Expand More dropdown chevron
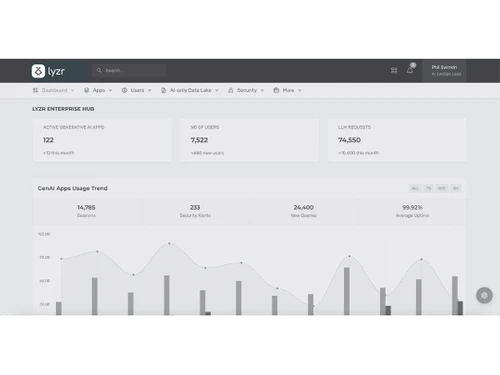The image size is (500, 375). [x=300, y=90]
